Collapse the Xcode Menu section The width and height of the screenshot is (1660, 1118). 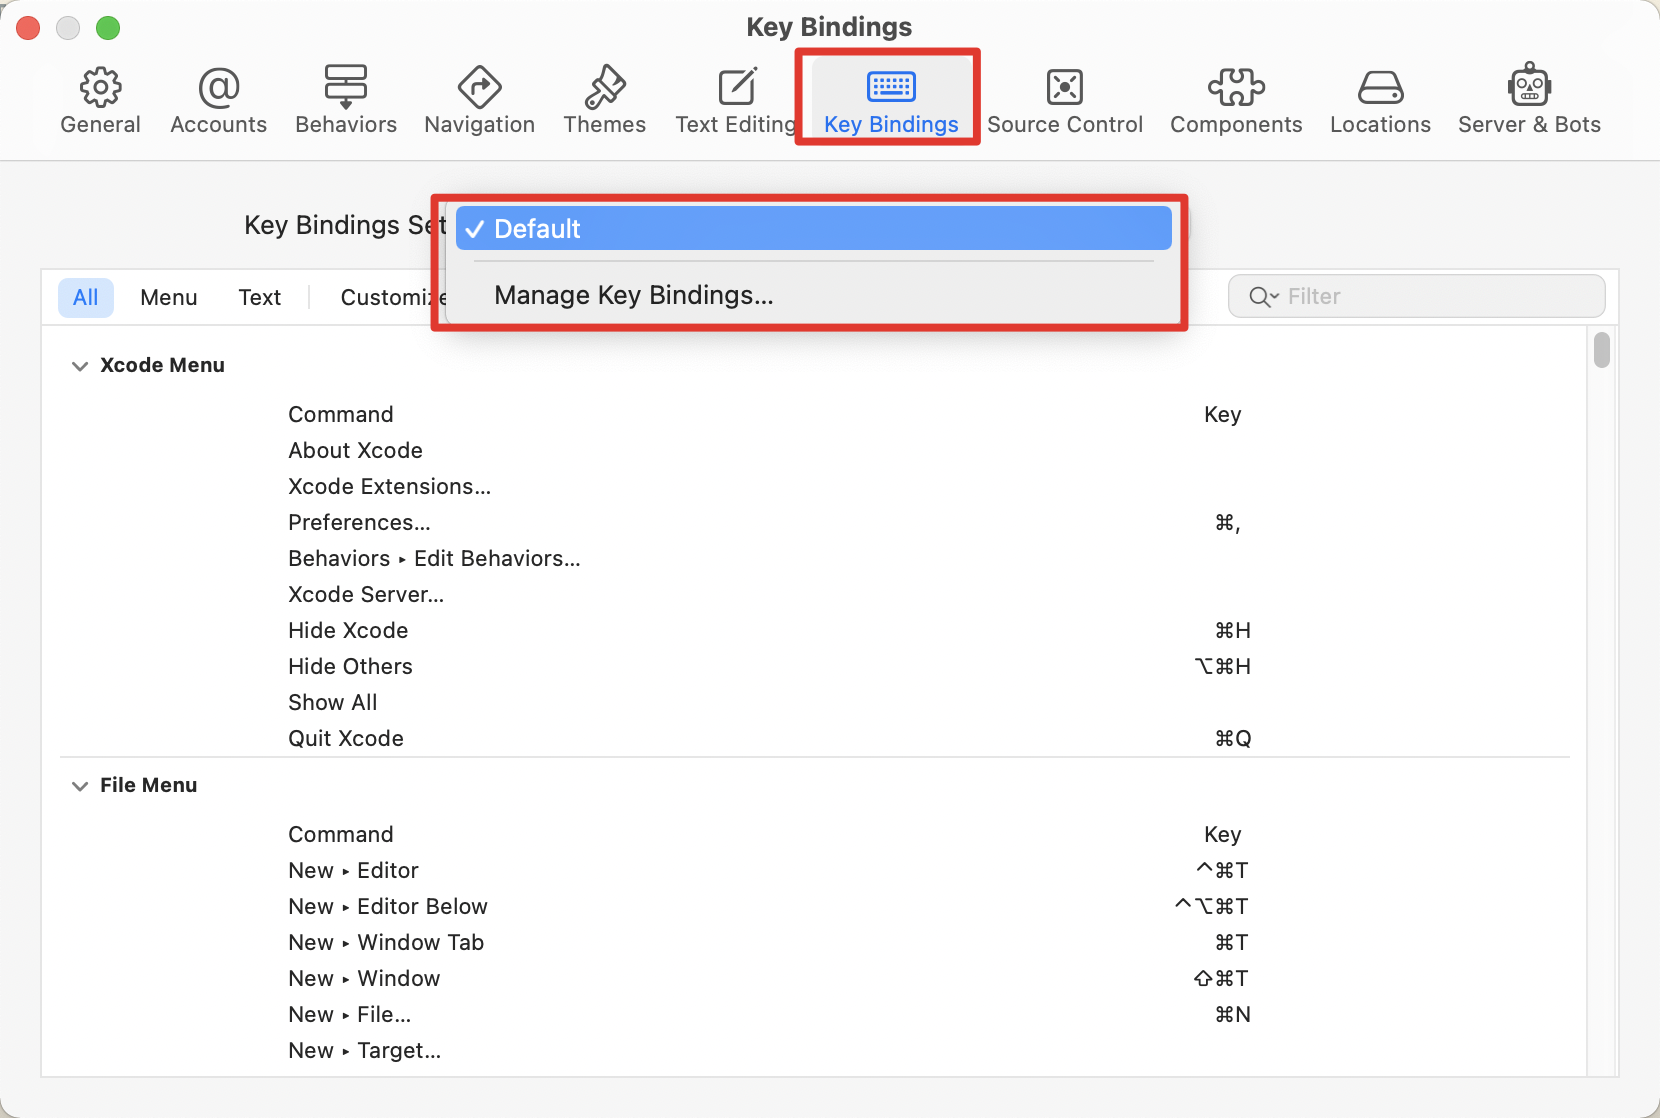[80, 366]
